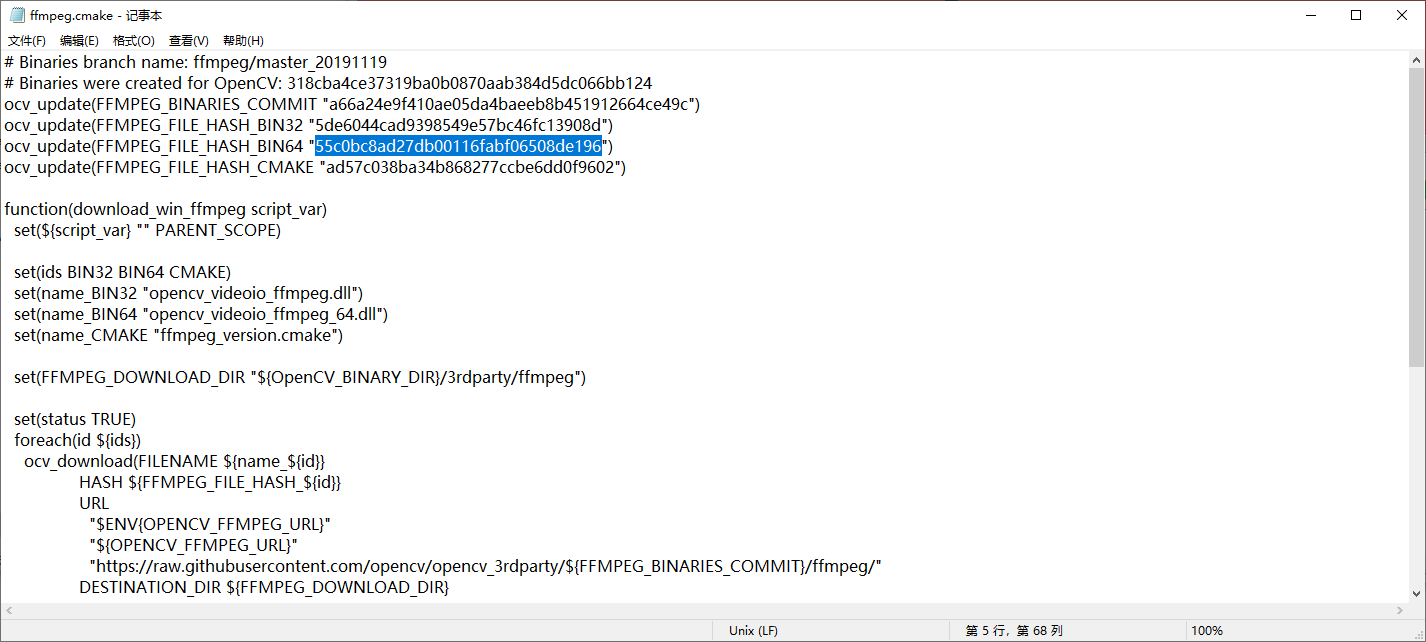Click the set(FFMPEG_DOWNLOAD_DIR ...) line
The image size is (1426, 642).
(300, 377)
